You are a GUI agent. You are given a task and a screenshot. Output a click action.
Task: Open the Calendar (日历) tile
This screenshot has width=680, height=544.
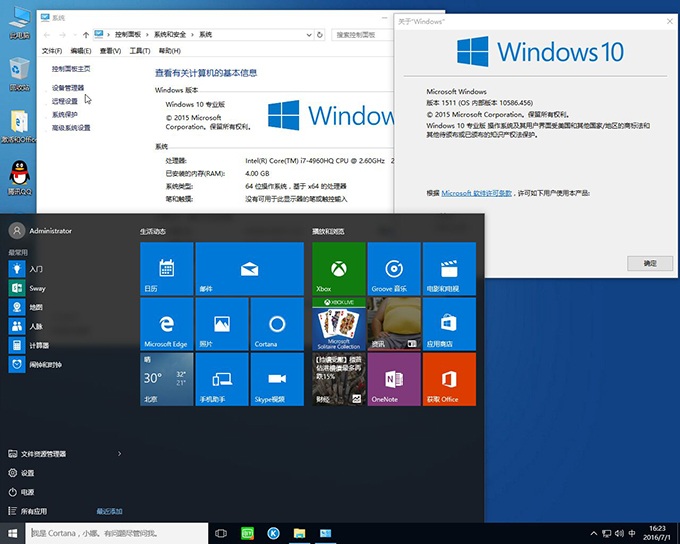click(x=166, y=268)
